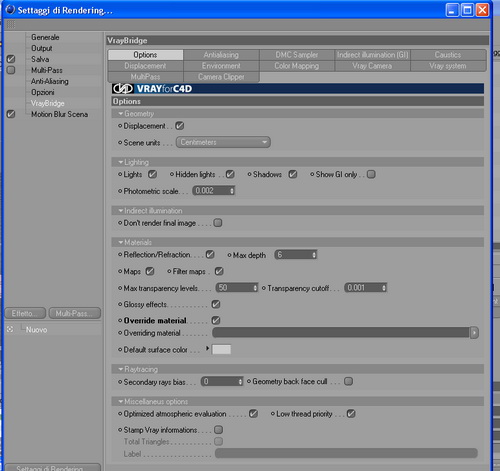Uncheck Override material checkbox
500x471 pixels.
pos(216,320)
